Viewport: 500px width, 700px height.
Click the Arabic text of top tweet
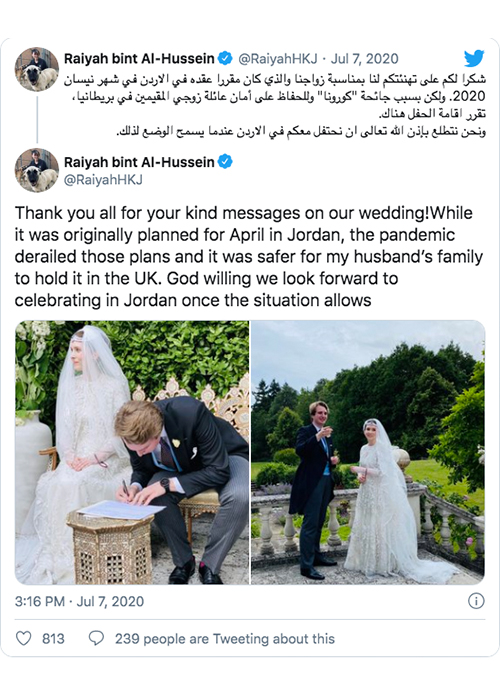pos(274,105)
